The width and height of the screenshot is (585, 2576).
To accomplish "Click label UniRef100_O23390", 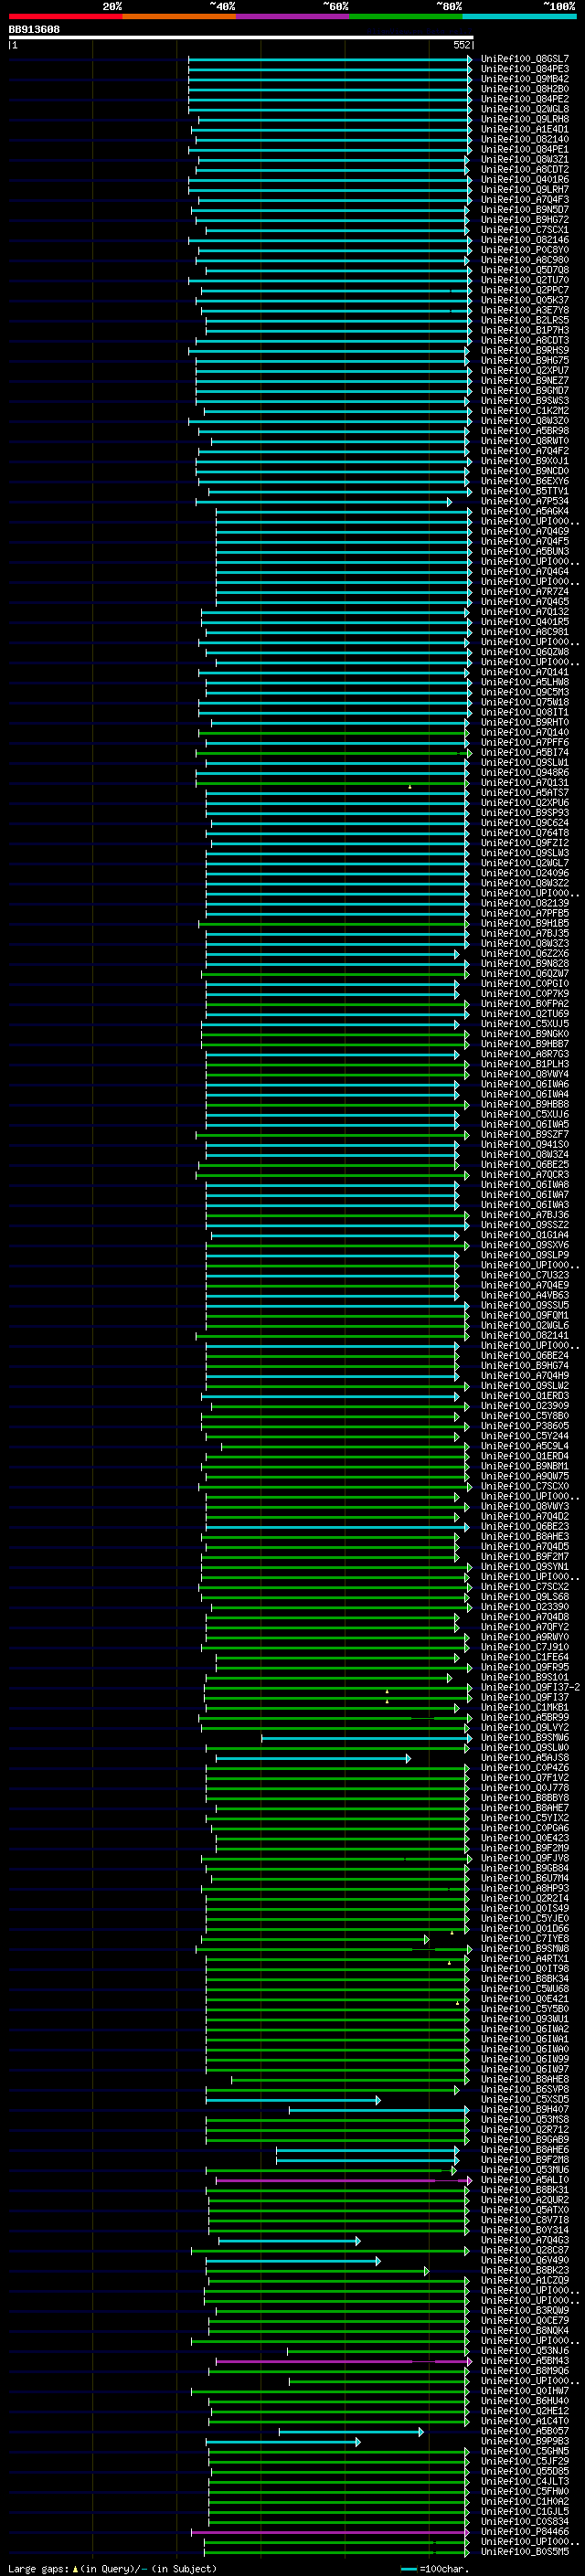I will [525, 1607].
